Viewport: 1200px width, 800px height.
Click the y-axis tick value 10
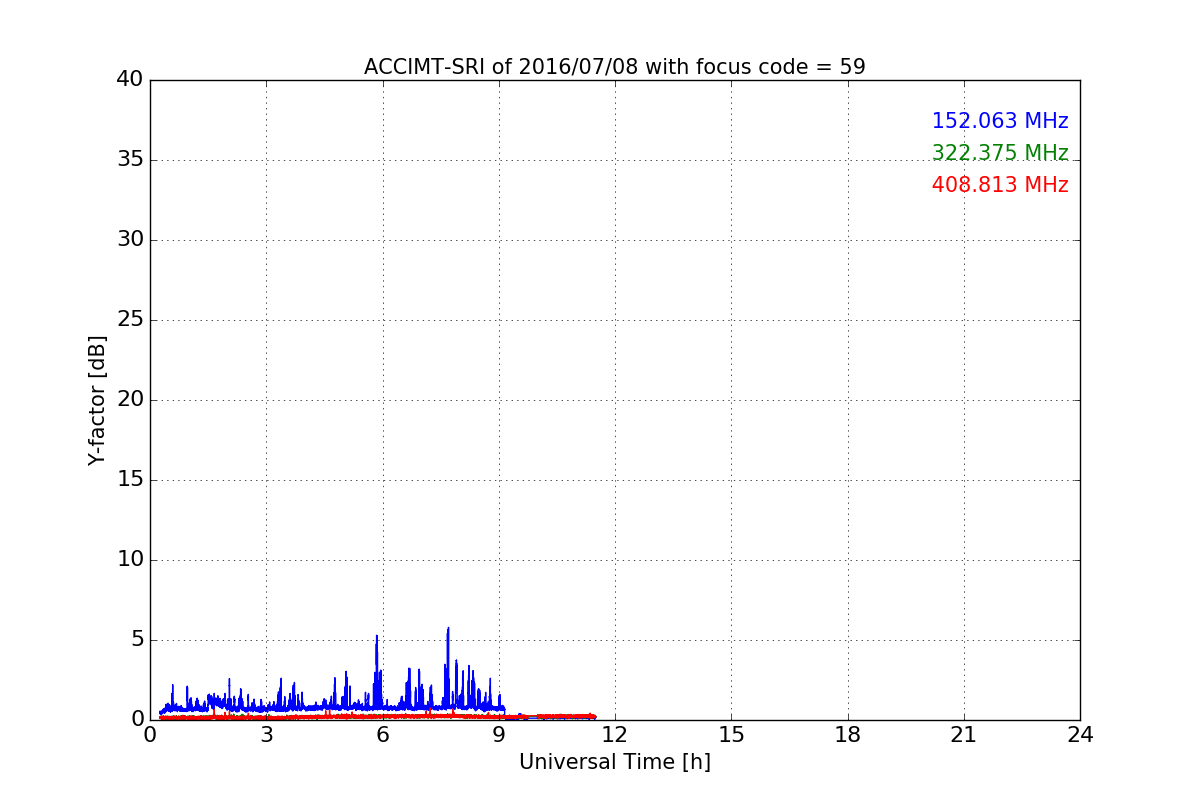[130, 560]
